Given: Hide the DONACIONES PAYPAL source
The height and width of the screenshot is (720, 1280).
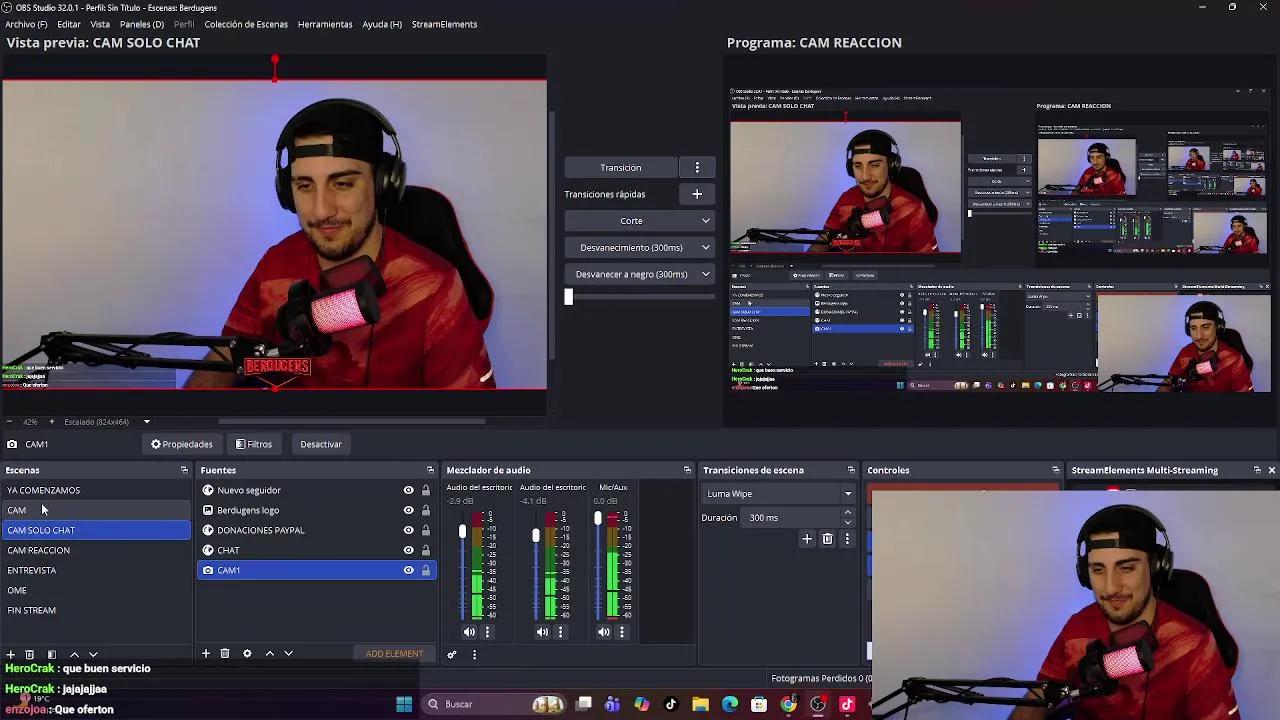Looking at the screenshot, I should click(408, 530).
